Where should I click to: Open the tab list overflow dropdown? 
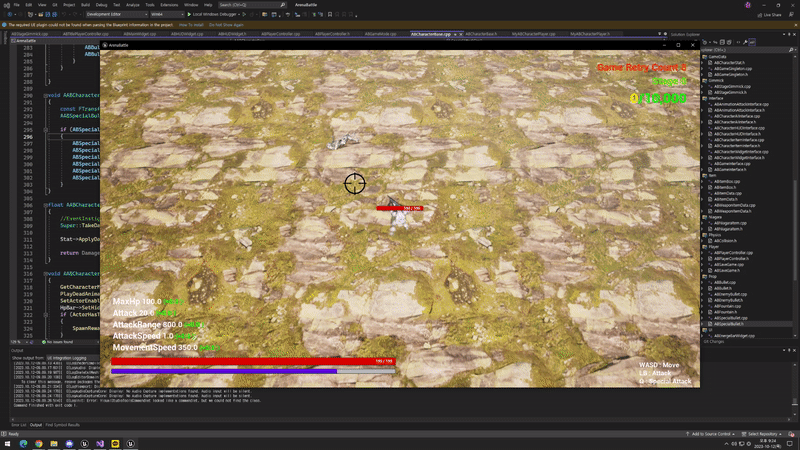click(660, 34)
